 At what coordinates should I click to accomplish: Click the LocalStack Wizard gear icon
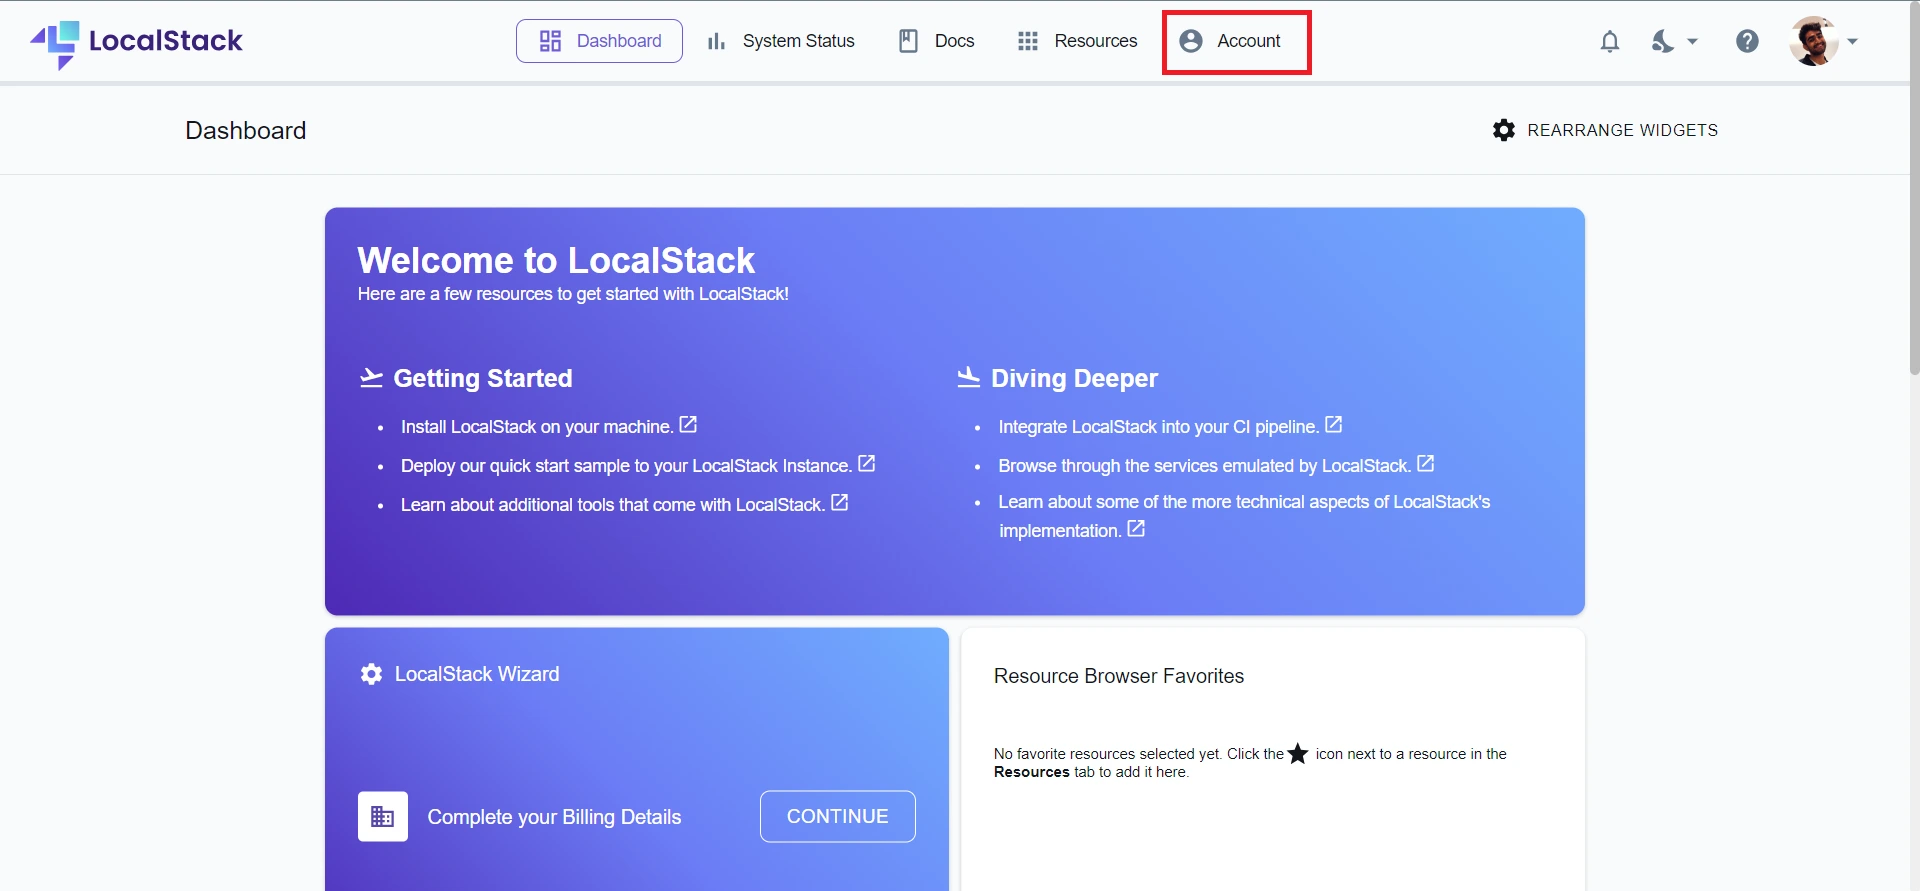tap(371, 674)
